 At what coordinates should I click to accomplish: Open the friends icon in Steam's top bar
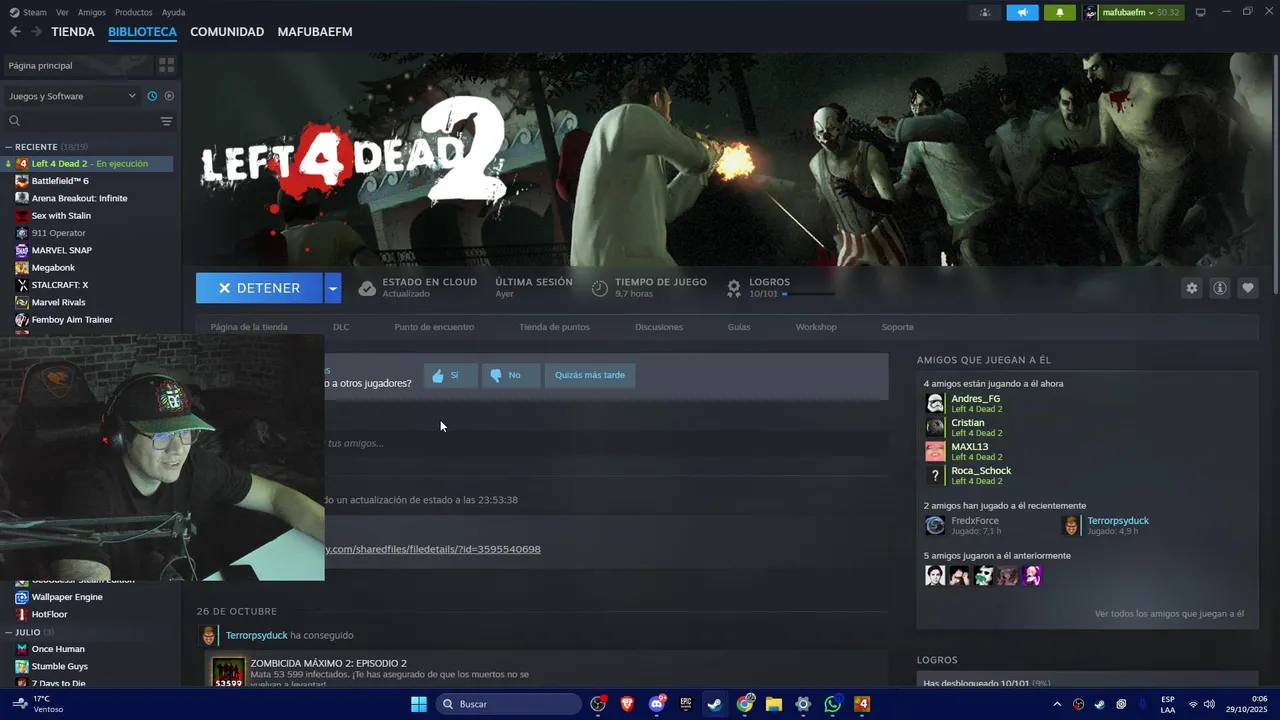(x=985, y=12)
